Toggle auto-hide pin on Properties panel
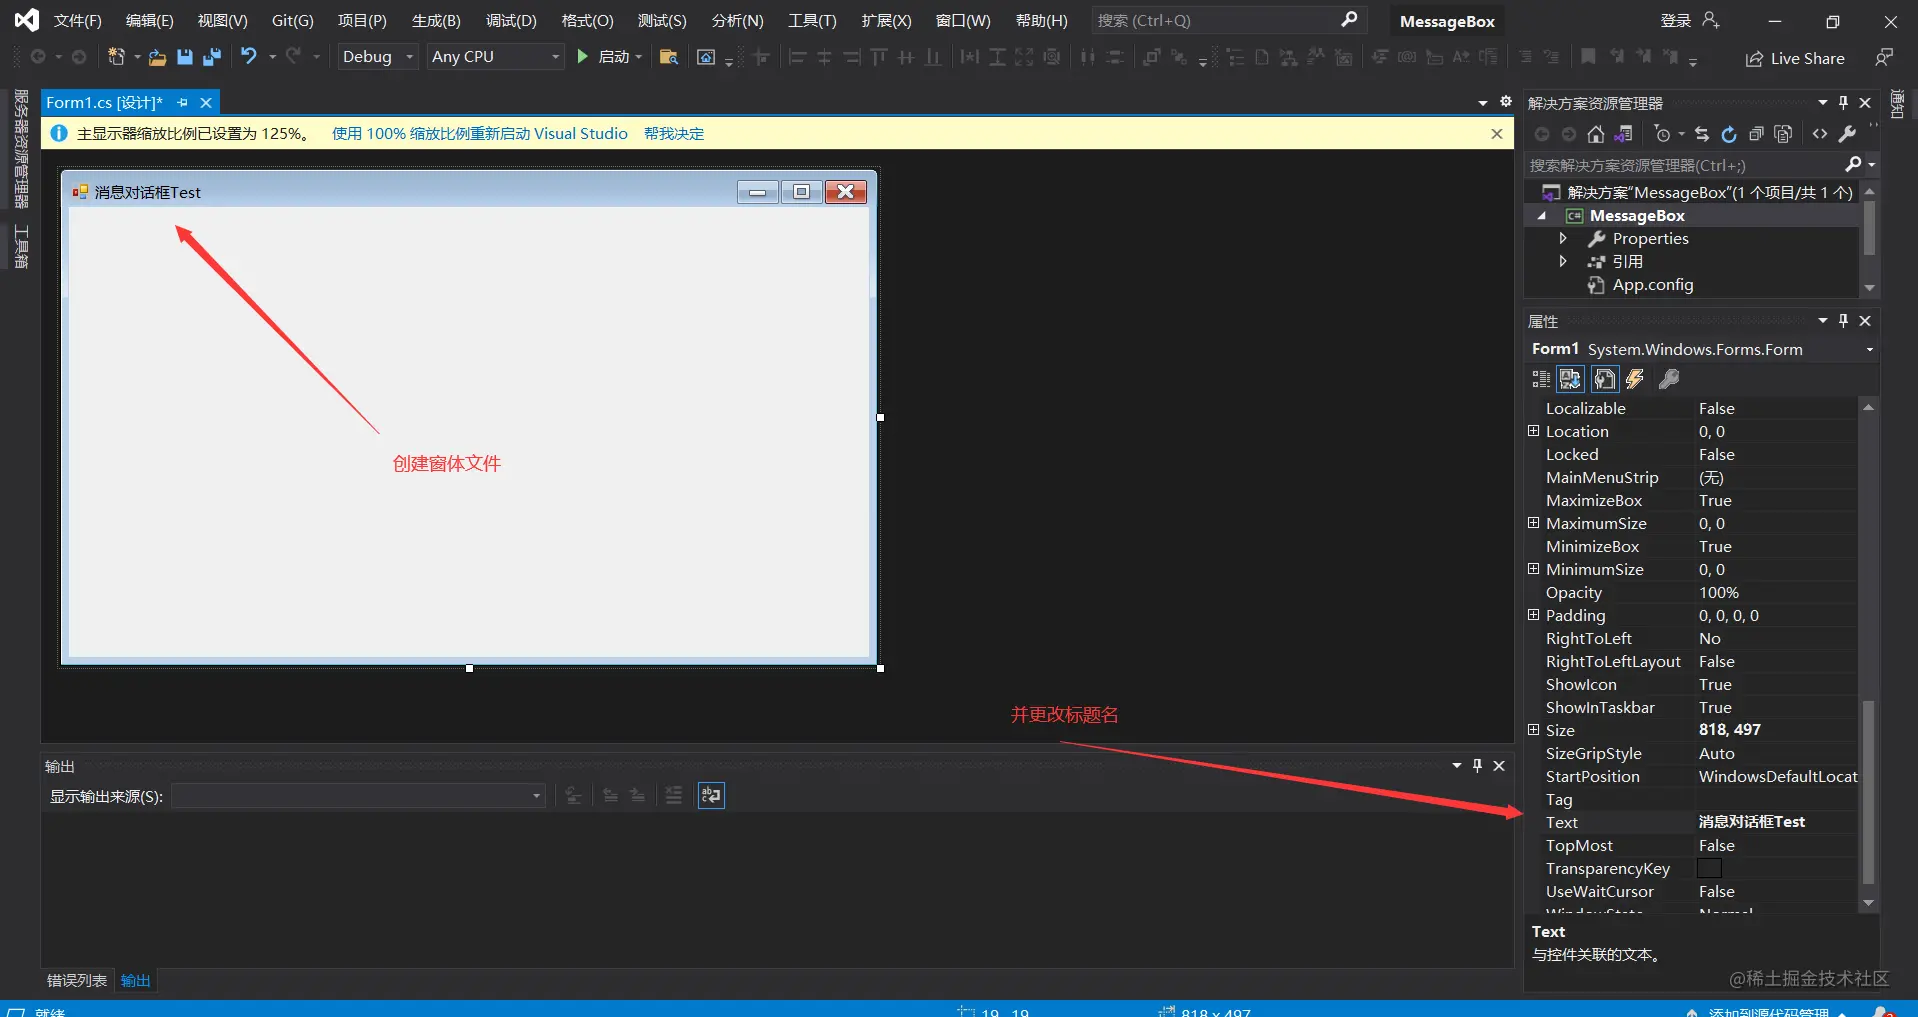 [1843, 321]
